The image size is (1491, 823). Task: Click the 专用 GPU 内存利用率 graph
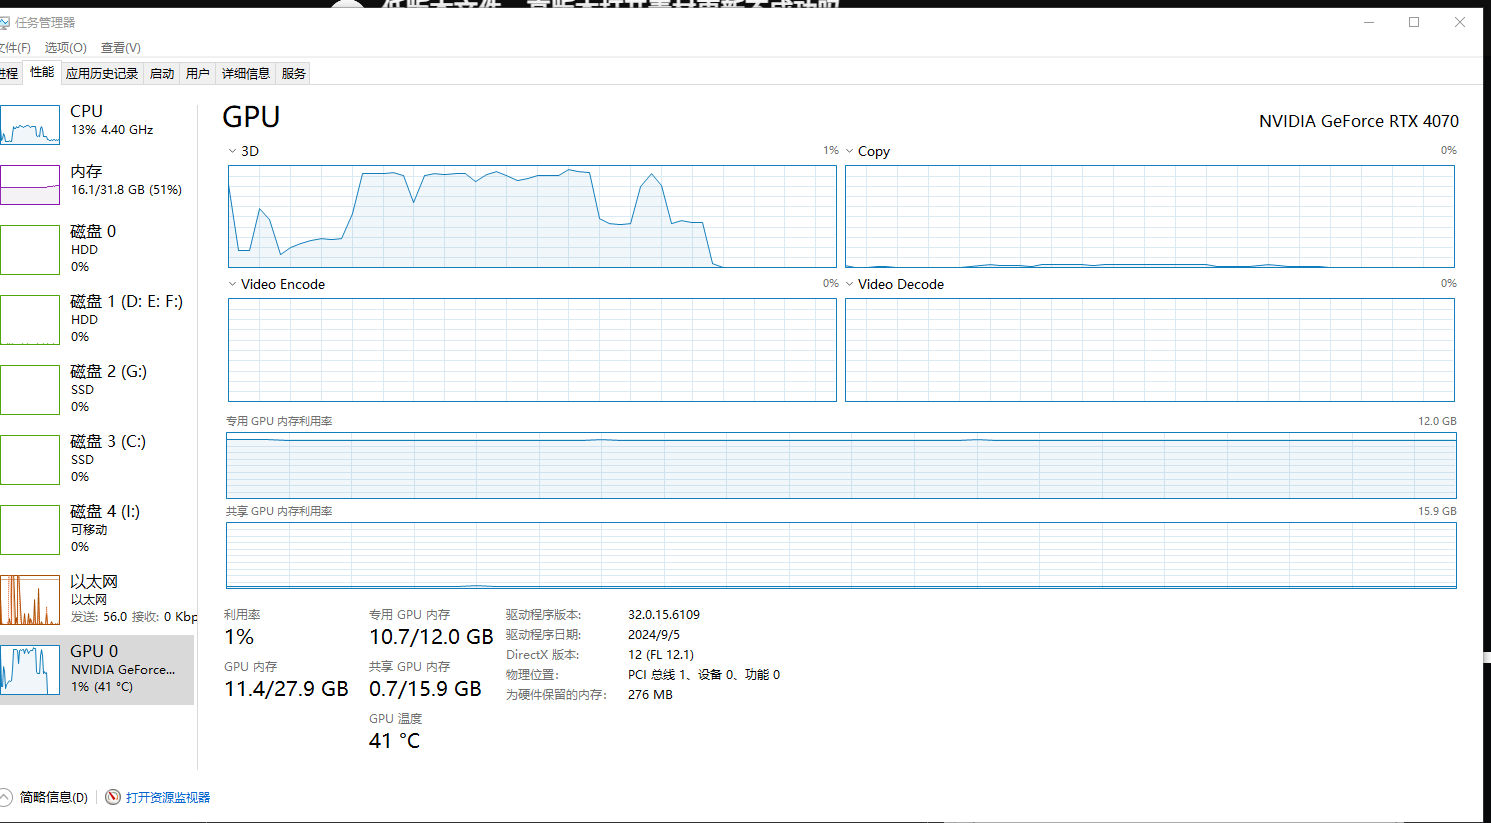840,465
